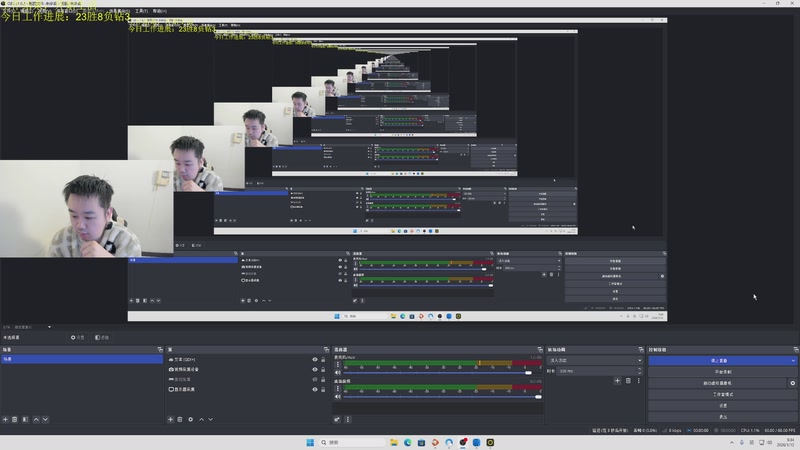This screenshot has width=800, height=450.
Task: Select the large webcam image in the preview
Action: [86, 209]
